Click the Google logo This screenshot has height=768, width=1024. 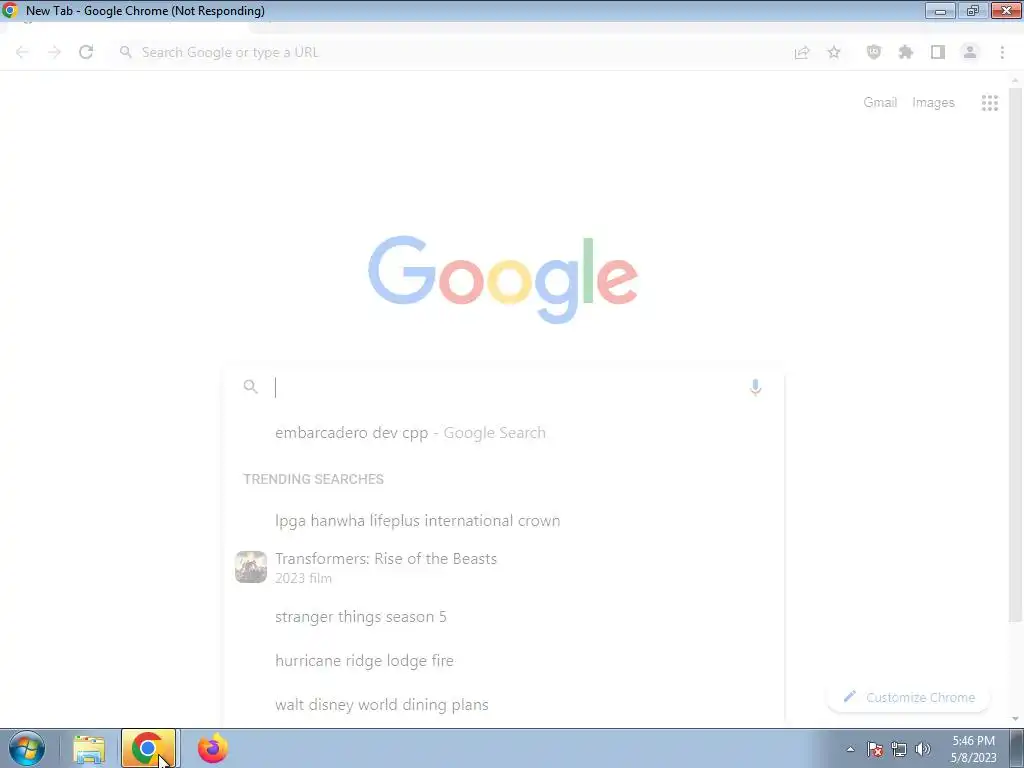(503, 280)
